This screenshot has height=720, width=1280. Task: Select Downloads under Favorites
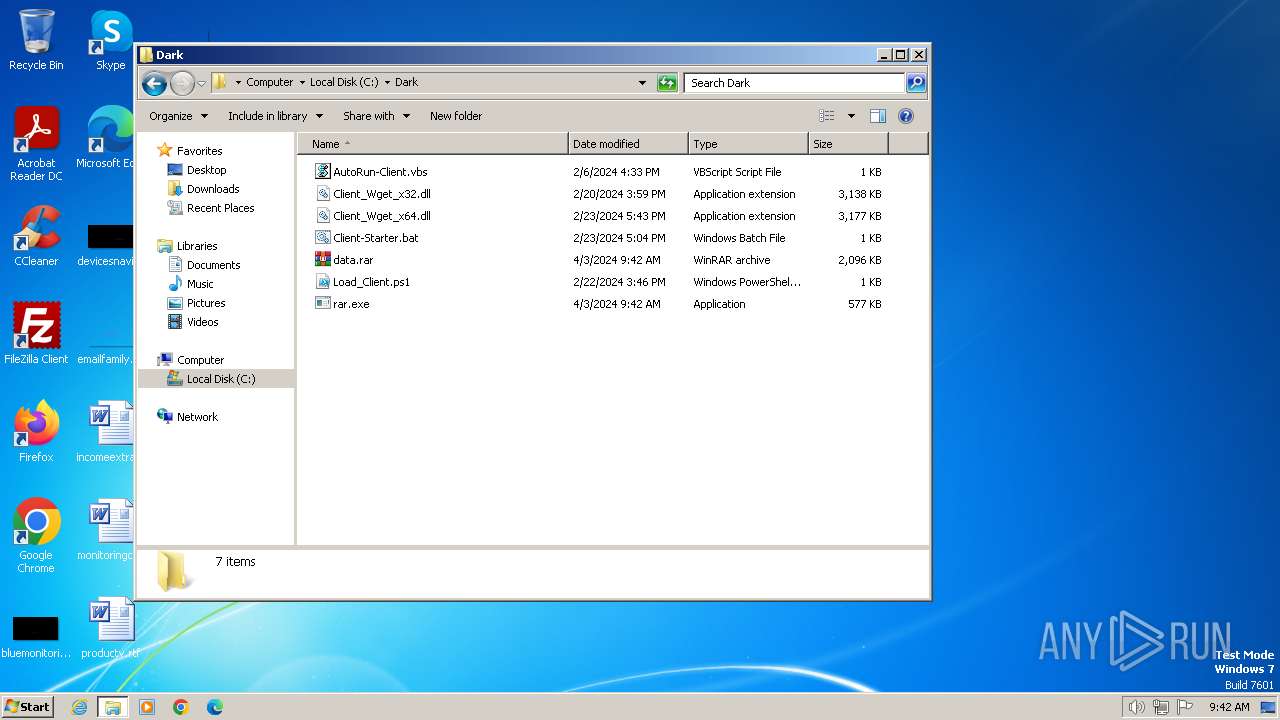pos(213,189)
